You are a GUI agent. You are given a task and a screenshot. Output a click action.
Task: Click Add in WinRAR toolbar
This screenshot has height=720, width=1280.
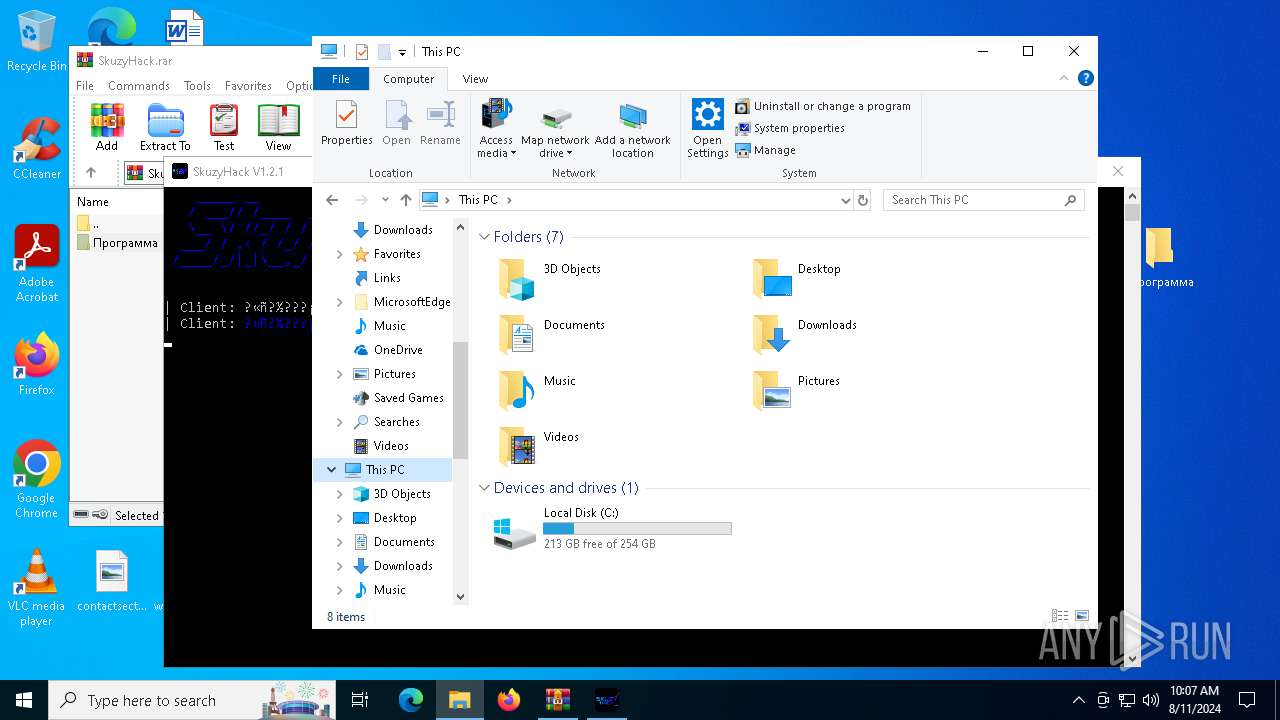point(107,127)
